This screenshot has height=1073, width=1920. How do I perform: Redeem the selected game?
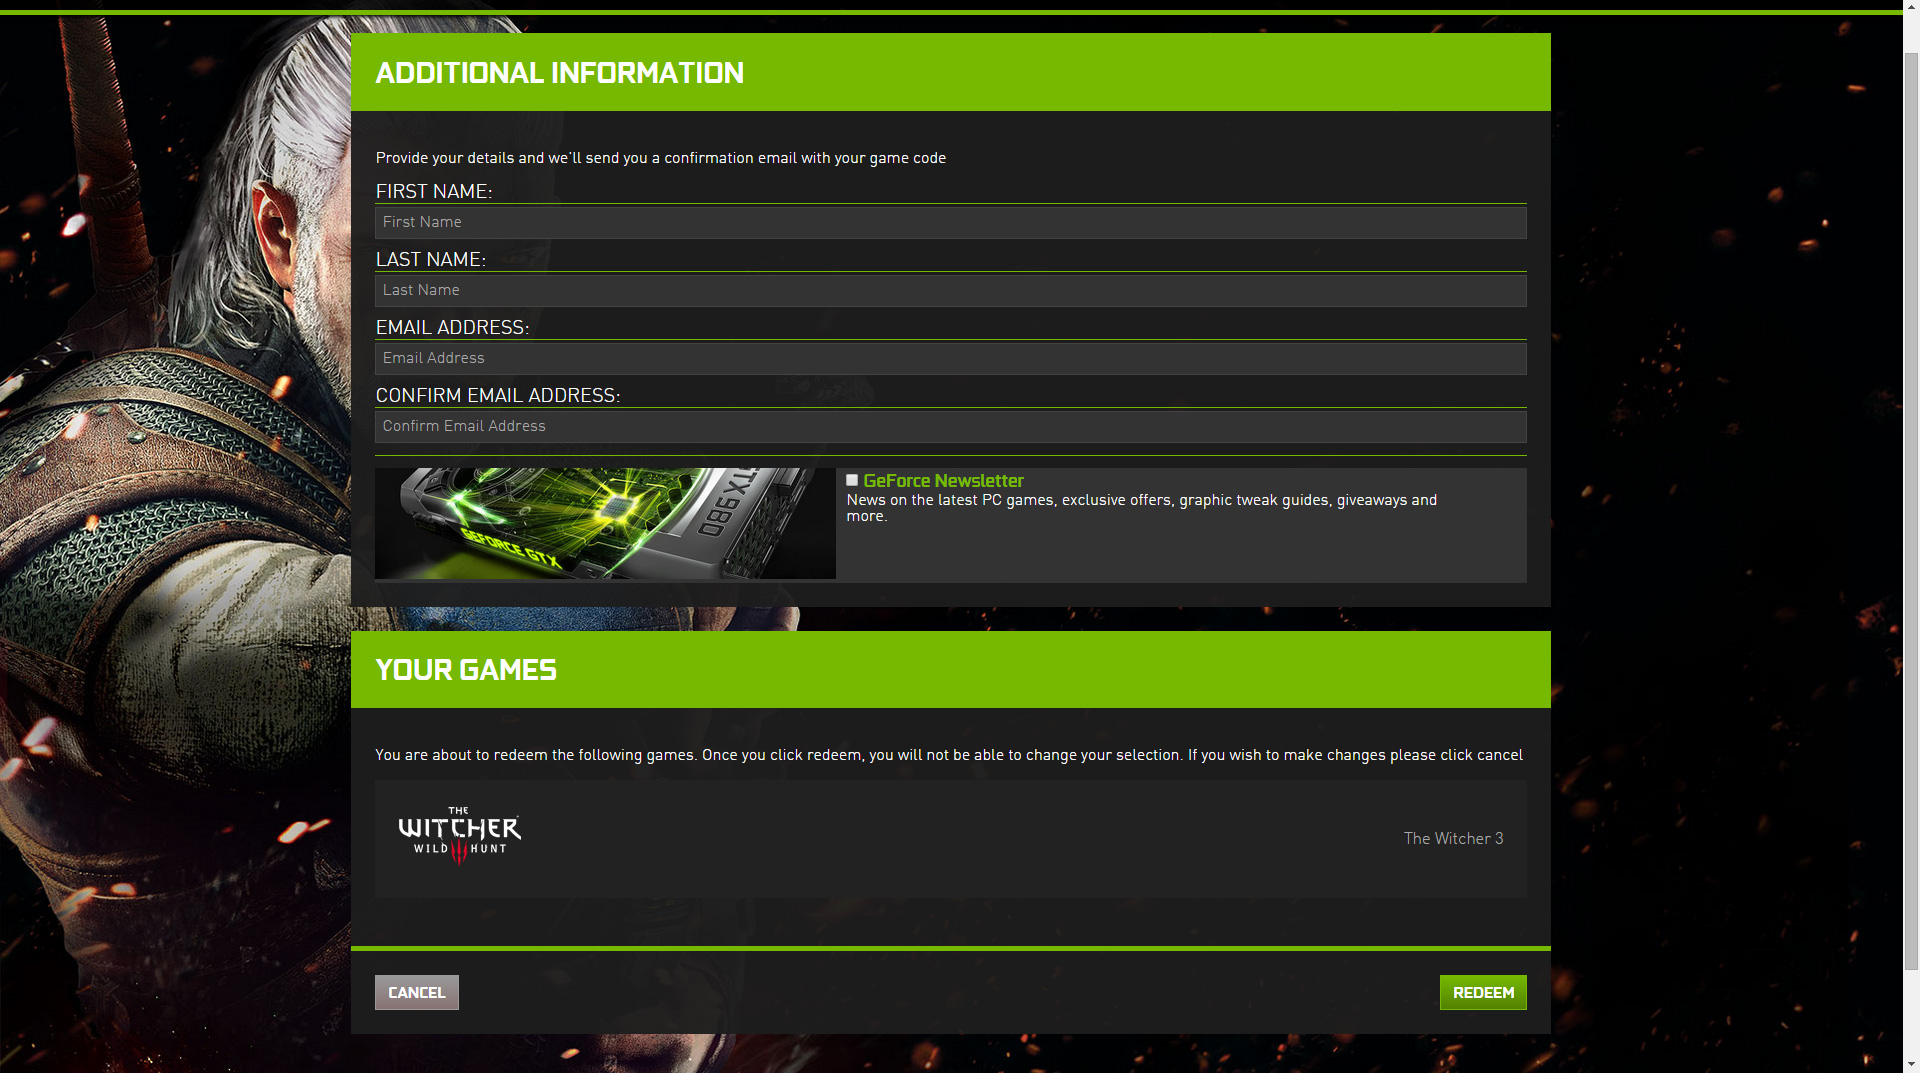pyautogui.click(x=1483, y=992)
